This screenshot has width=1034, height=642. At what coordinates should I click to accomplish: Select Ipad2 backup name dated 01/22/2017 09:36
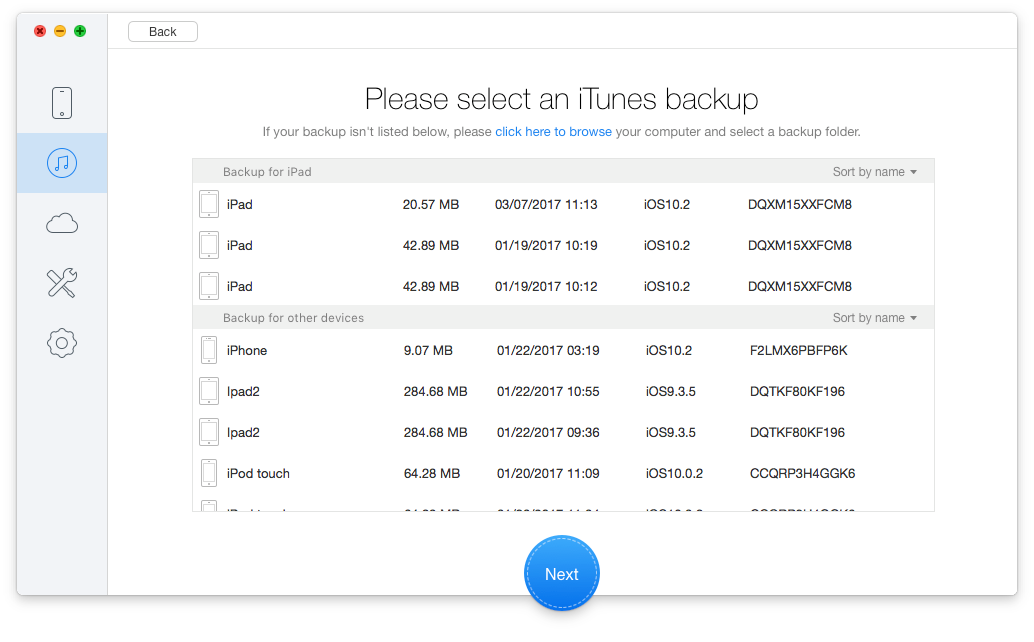tap(243, 432)
